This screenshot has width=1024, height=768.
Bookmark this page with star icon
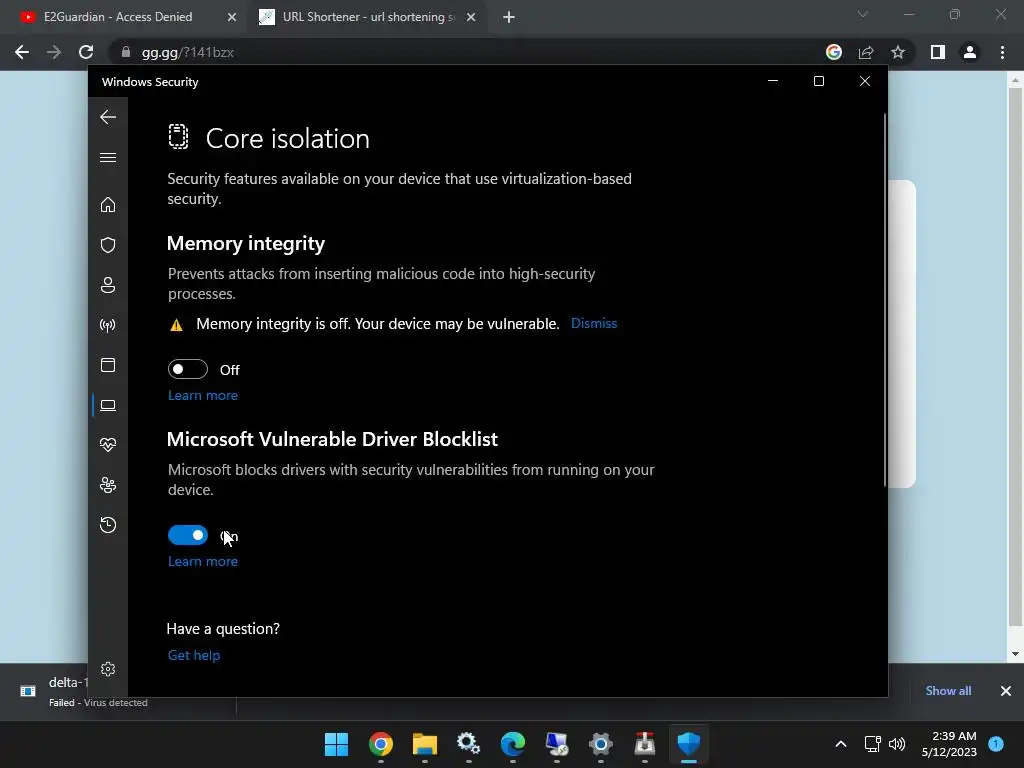coord(898,52)
